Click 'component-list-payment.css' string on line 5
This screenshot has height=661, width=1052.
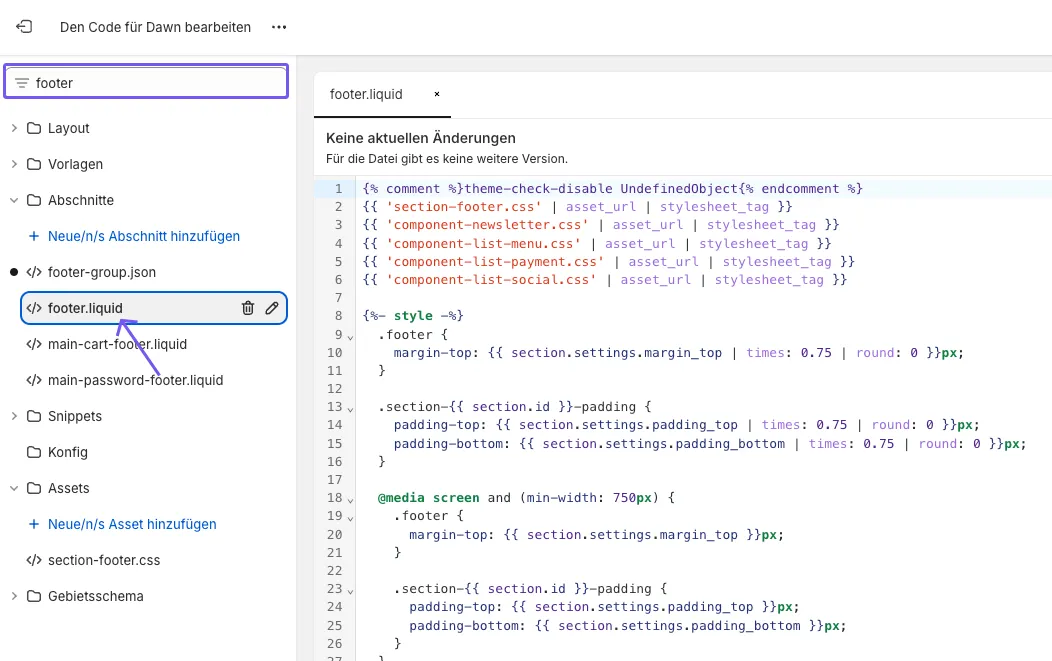click(495, 262)
